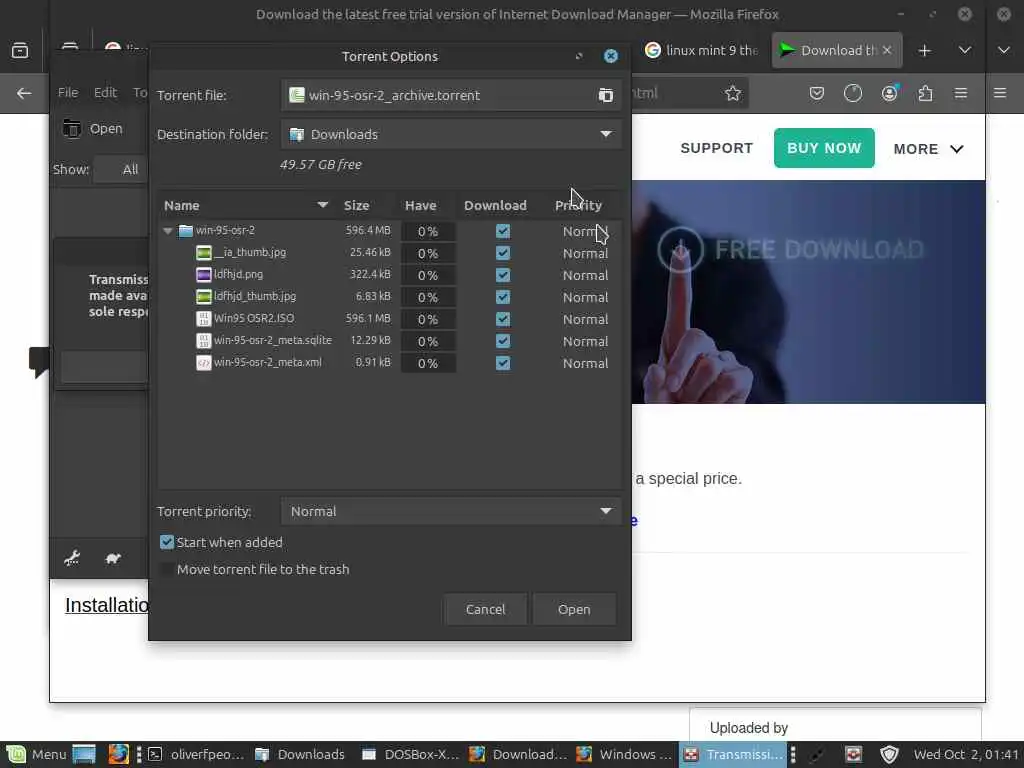The image size is (1024, 768).
Task: Uncheck download for win-95-osr-2_meta.xml
Action: (x=502, y=363)
